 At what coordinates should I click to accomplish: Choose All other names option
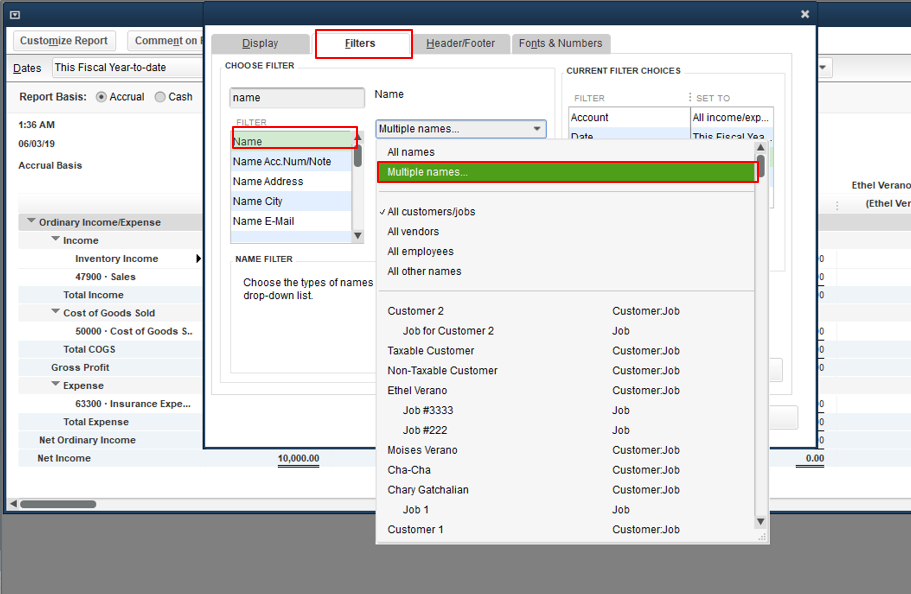[566, 271]
